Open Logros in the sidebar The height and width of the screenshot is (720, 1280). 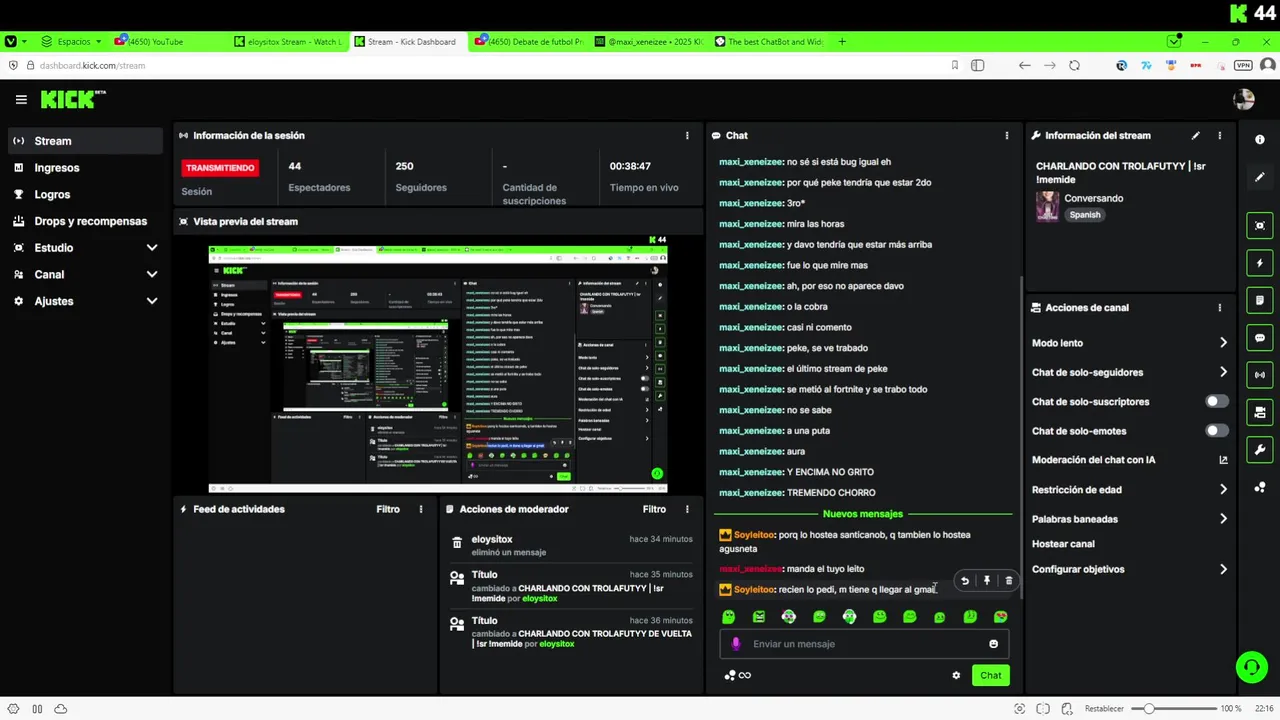click(x=86, y=194)
